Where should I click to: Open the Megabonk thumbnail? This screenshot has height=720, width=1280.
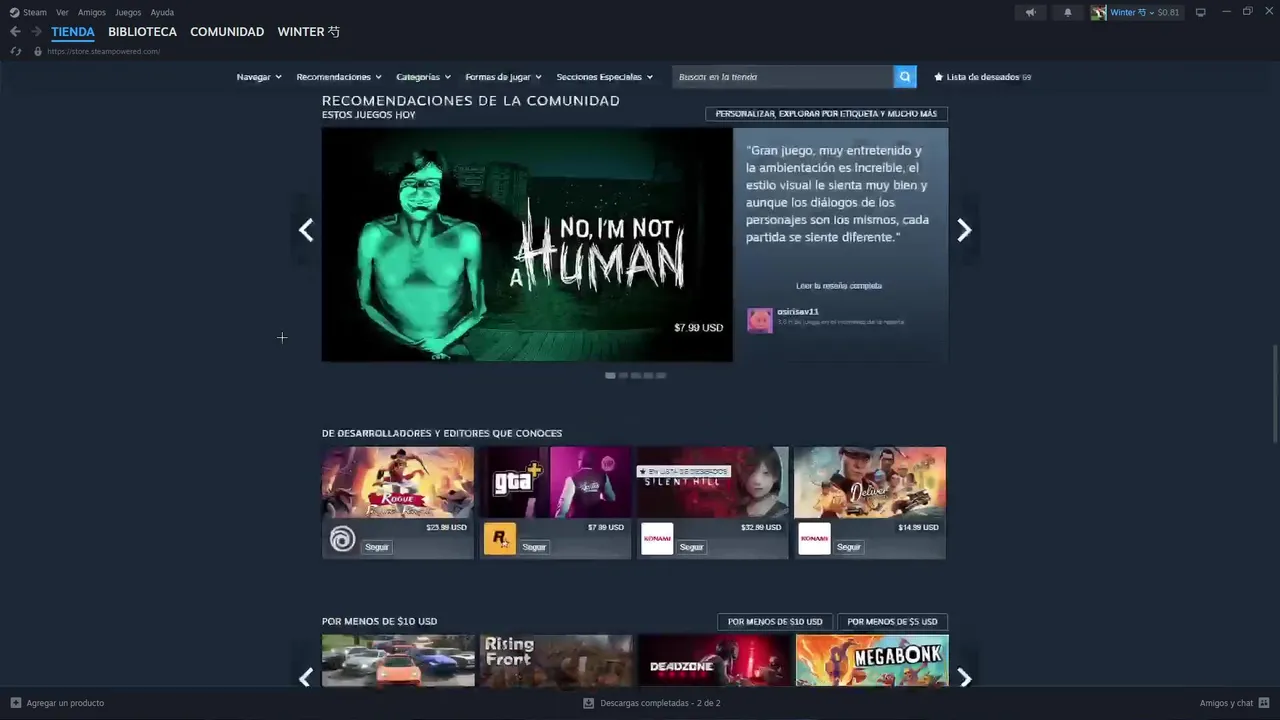click(x=872, y=661)
